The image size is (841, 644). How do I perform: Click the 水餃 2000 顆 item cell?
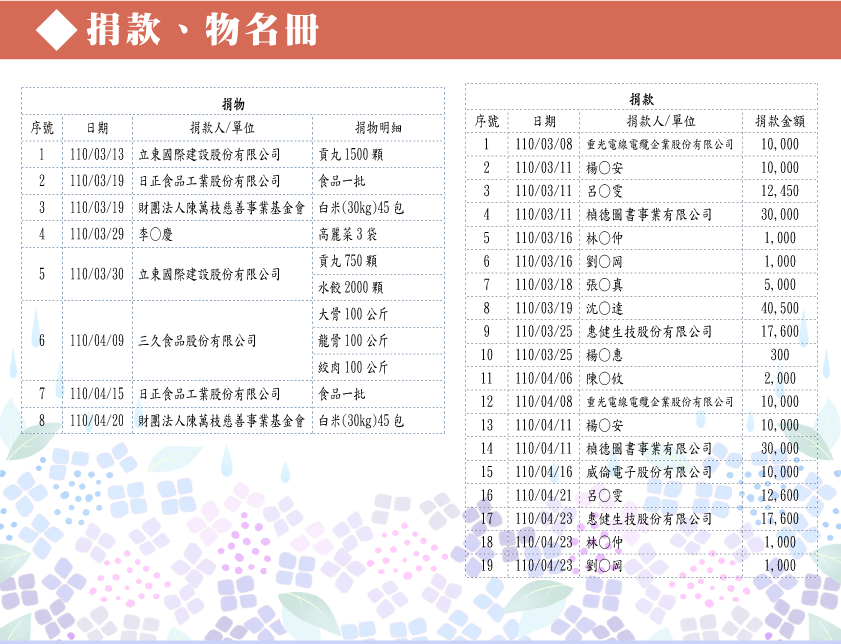click(x=351, y=287)
